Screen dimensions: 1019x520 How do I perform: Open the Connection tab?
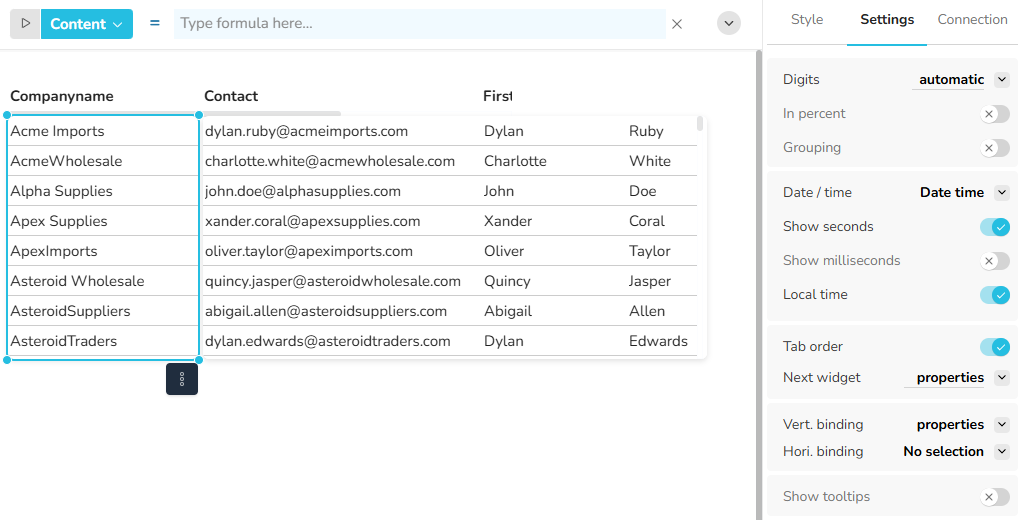click(x=972, y=20)
